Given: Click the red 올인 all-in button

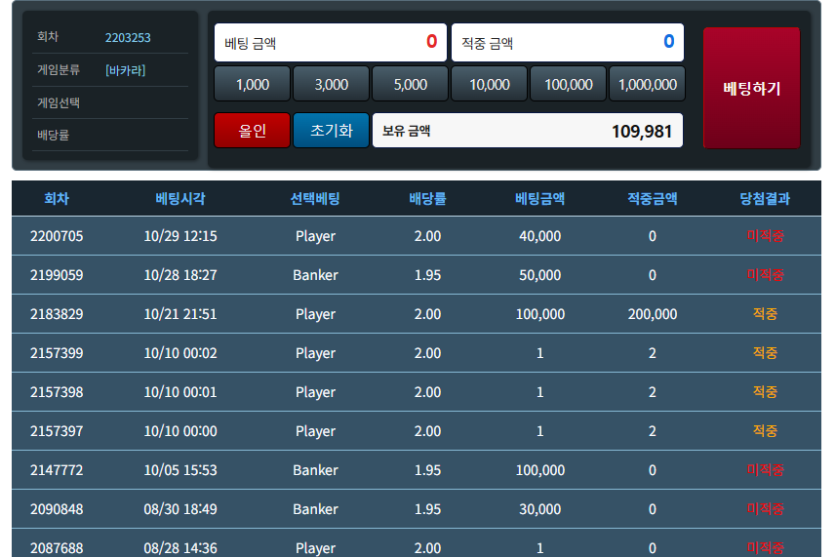Looking at the screenshot, I should pos(252,130).
